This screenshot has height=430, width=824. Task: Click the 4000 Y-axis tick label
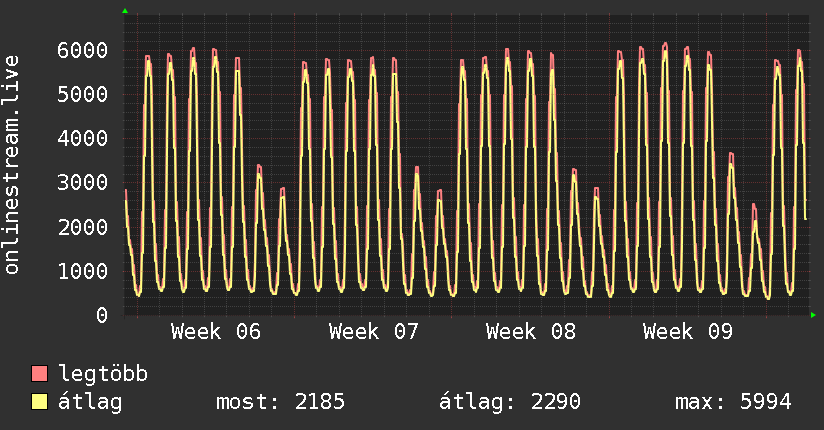point(81,138)
